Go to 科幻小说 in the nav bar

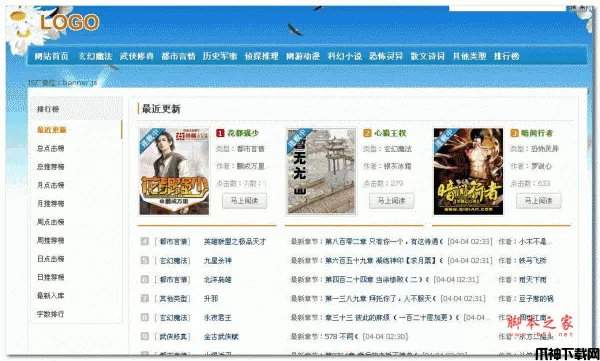[345, 56]
